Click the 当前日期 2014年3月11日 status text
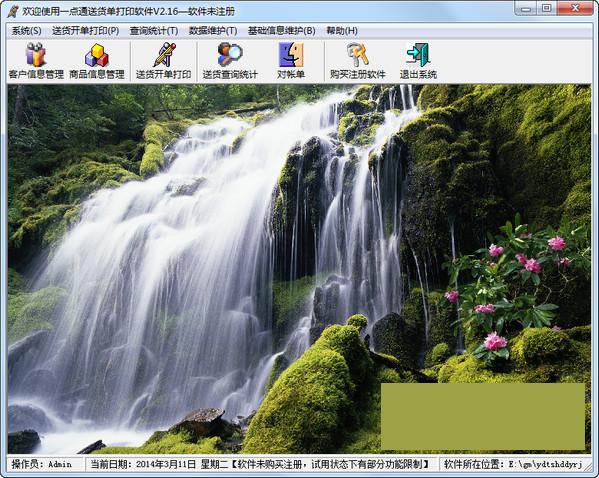This screenshot has height=478, width=599. click(159, 465)
